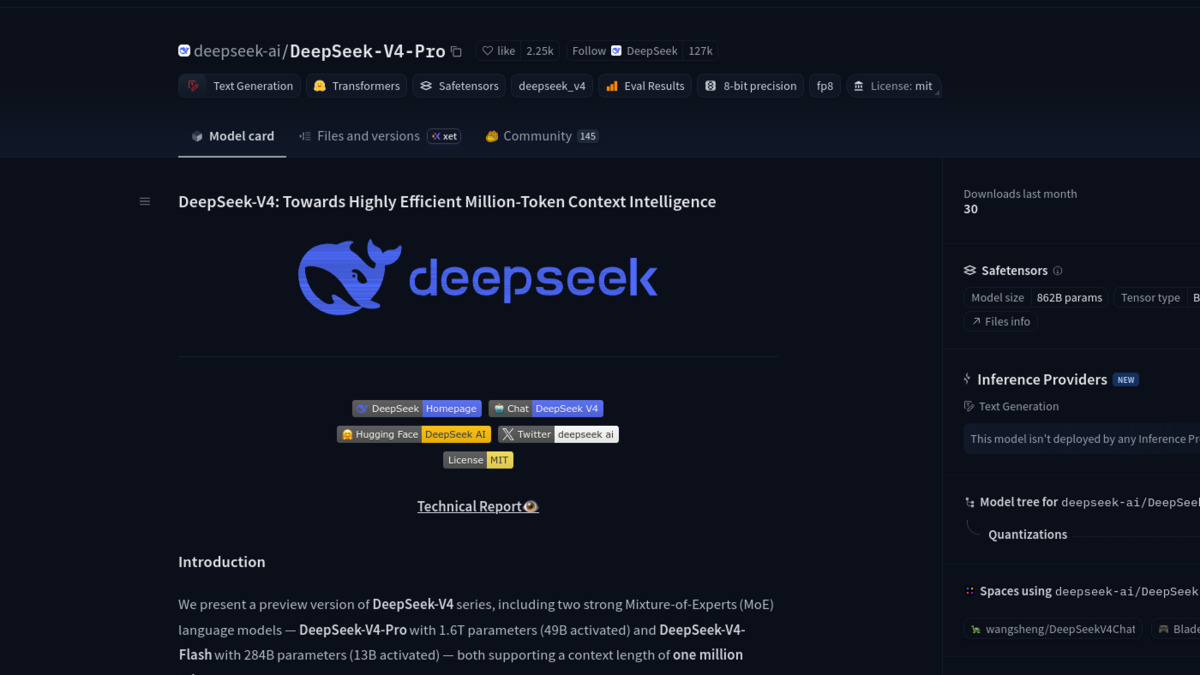Screen dimensions: 1200x675
Task: Click the Safetensors info icon
Action: point(1059,270)
